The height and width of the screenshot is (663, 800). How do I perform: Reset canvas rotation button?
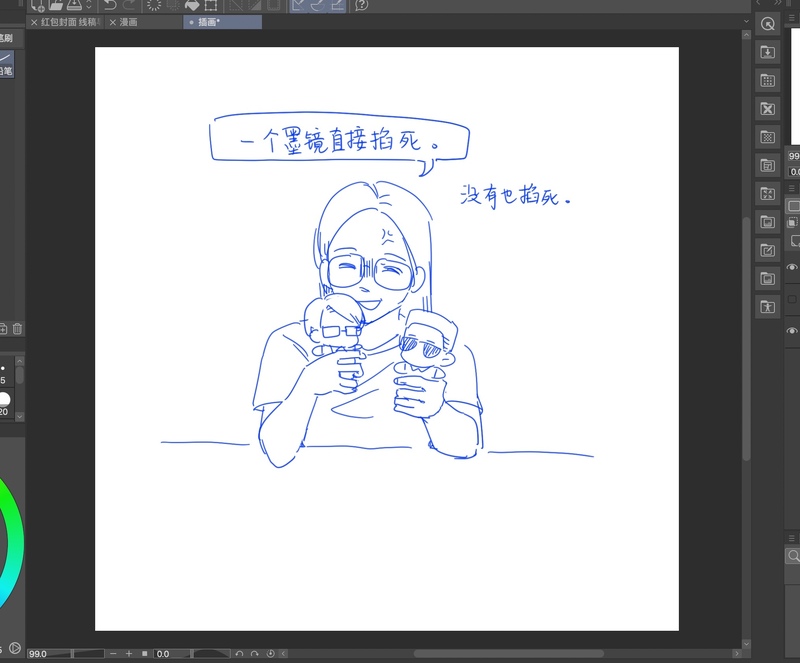tap(270, 653)
